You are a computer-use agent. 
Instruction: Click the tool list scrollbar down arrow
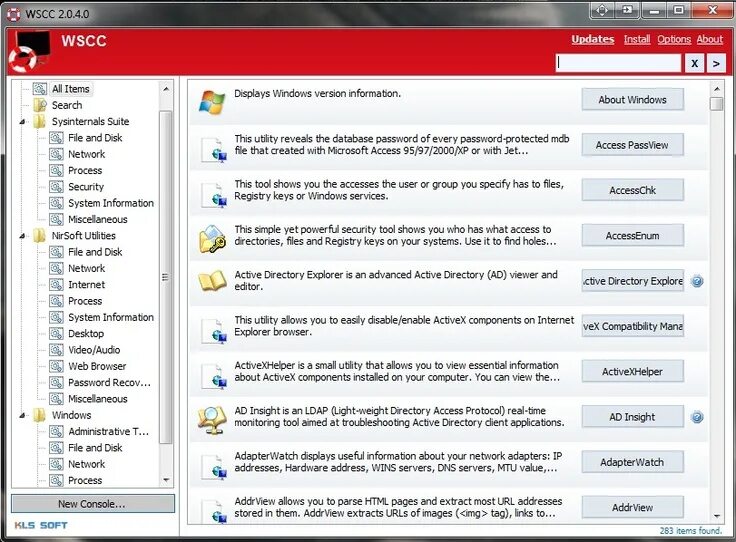(x=717, y=516)
